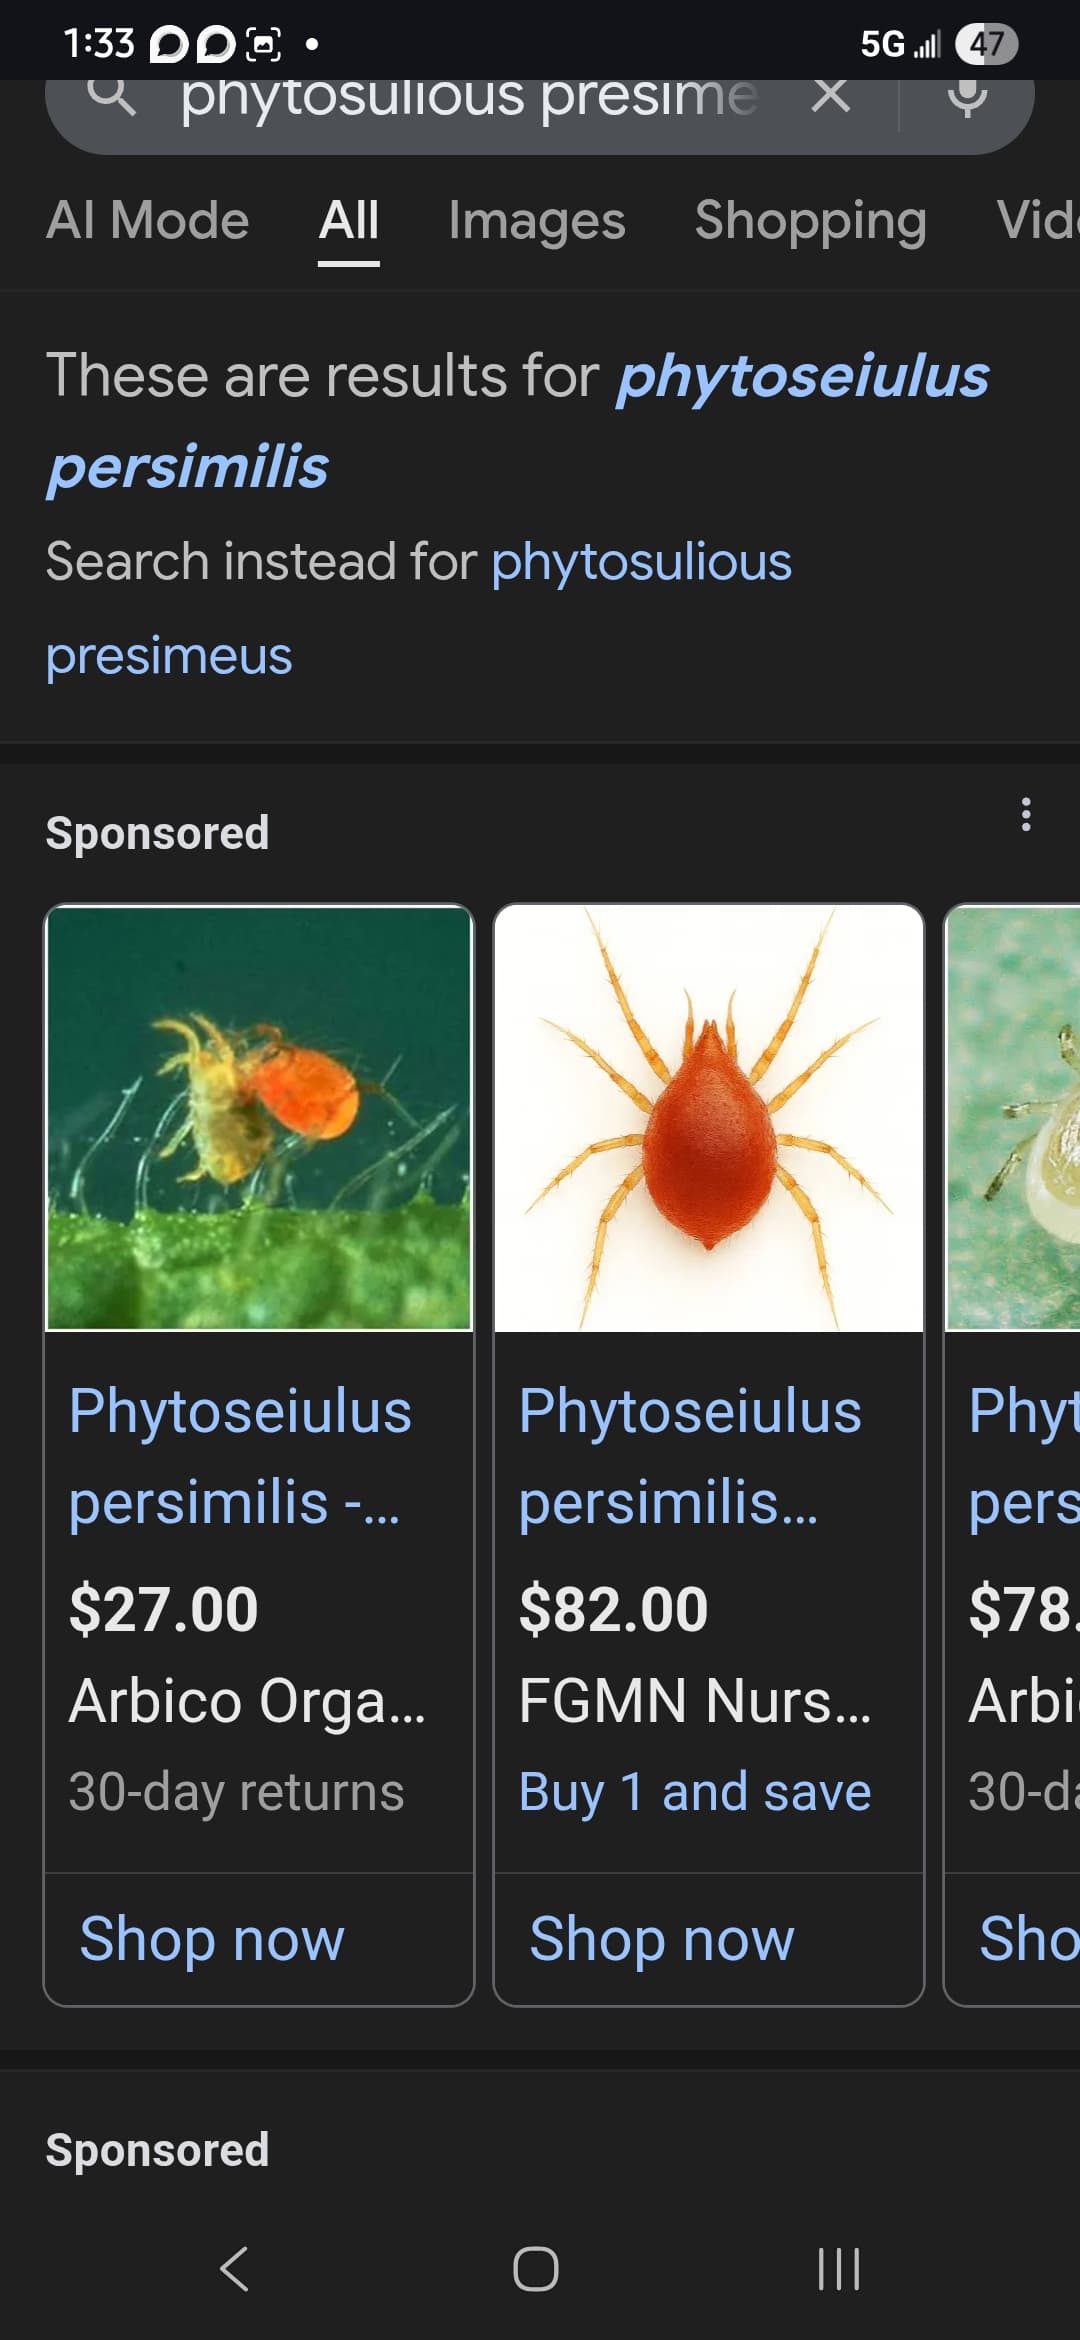The height and width of the screenshot is (2340, 1080).
Task: Shop now for $82.00 FGMN listing
Action: click(x=662, y=1940)
